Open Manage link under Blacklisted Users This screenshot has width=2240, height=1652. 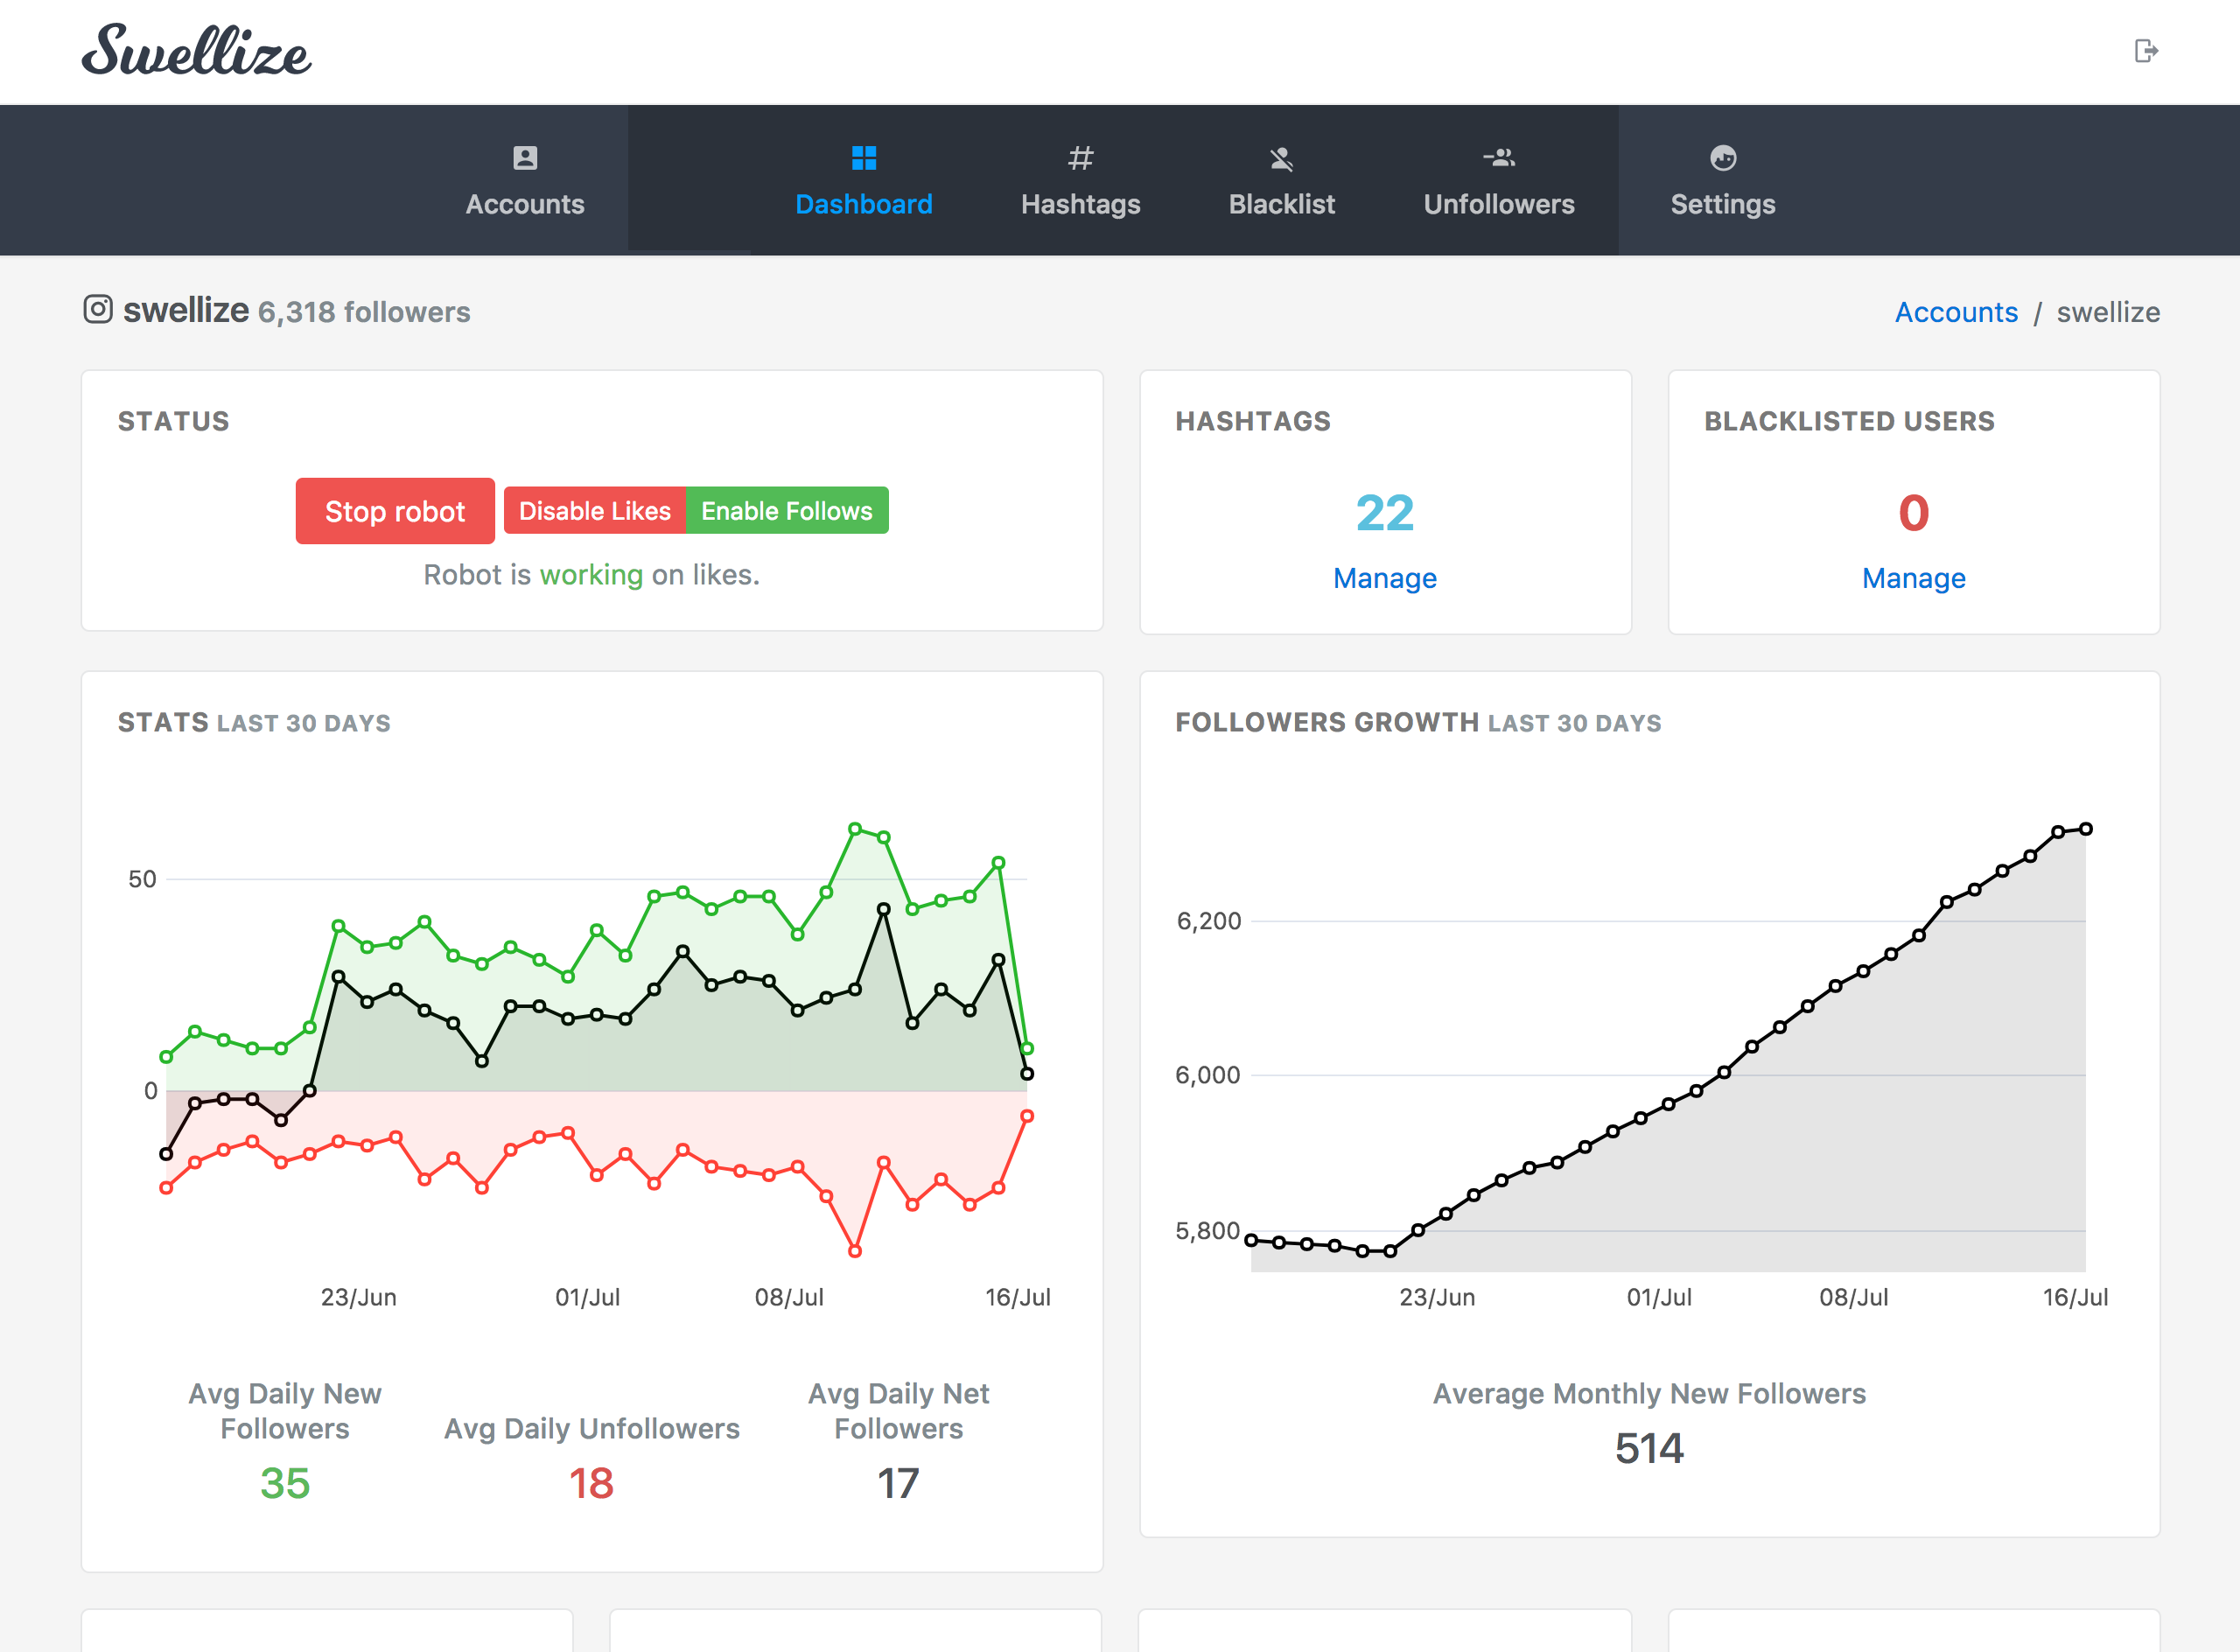point(1913,578)
